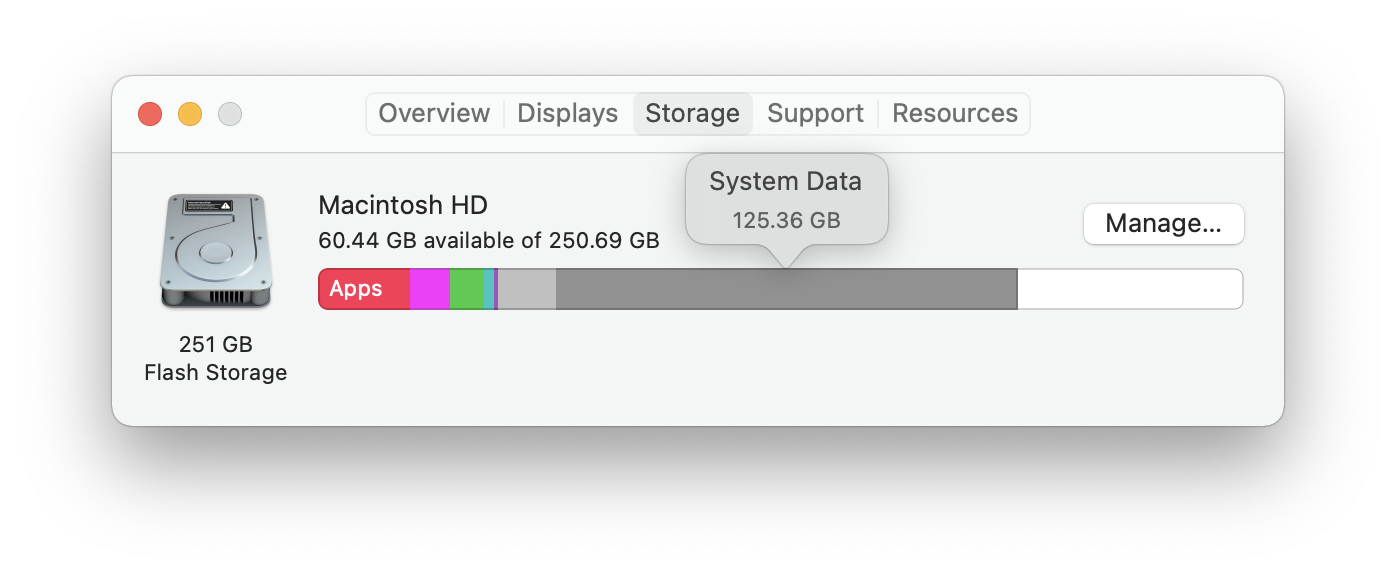Click the gray disabled zoom window button
This screenshot has width=1396, height=574.
pyautogui.click(x=230, y=114)
